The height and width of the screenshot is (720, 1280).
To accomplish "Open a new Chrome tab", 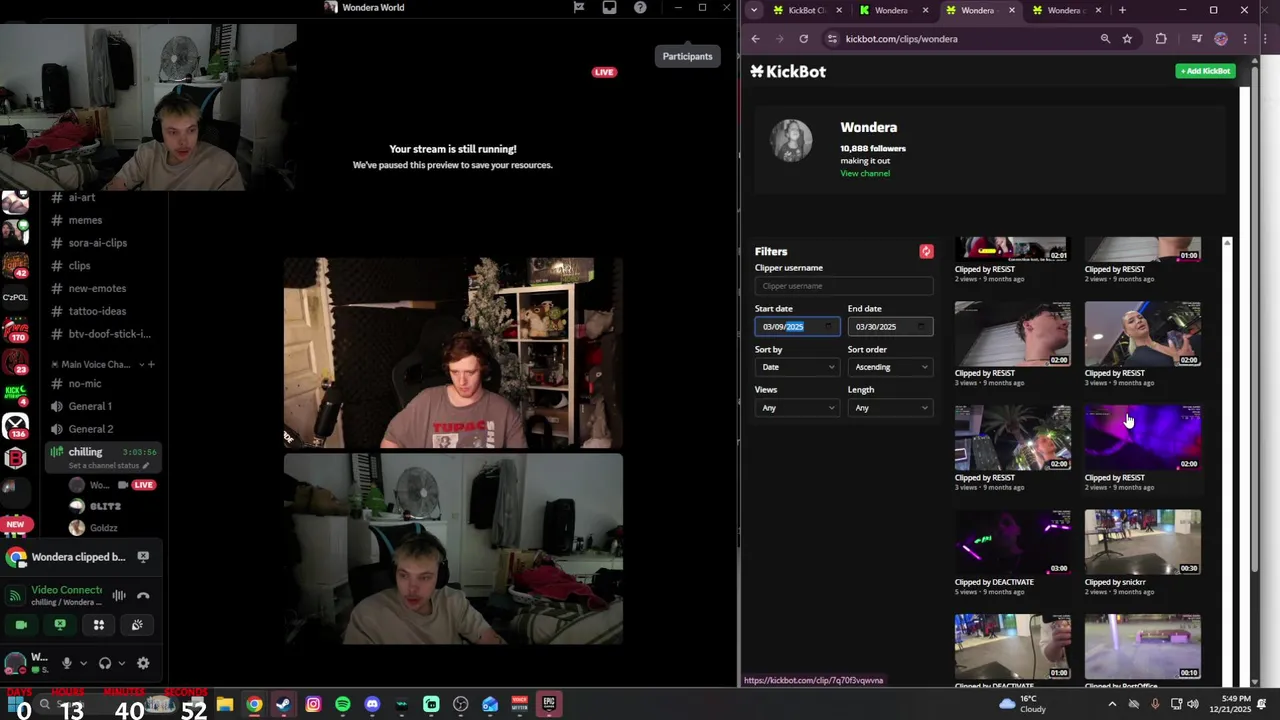I will pyautogui.click(x=1122, y=10).
